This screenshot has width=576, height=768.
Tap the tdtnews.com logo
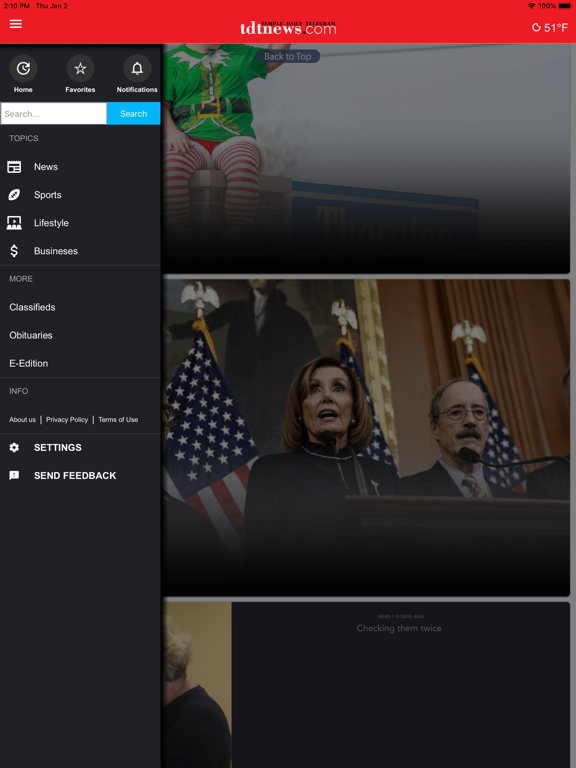point(288,28)
